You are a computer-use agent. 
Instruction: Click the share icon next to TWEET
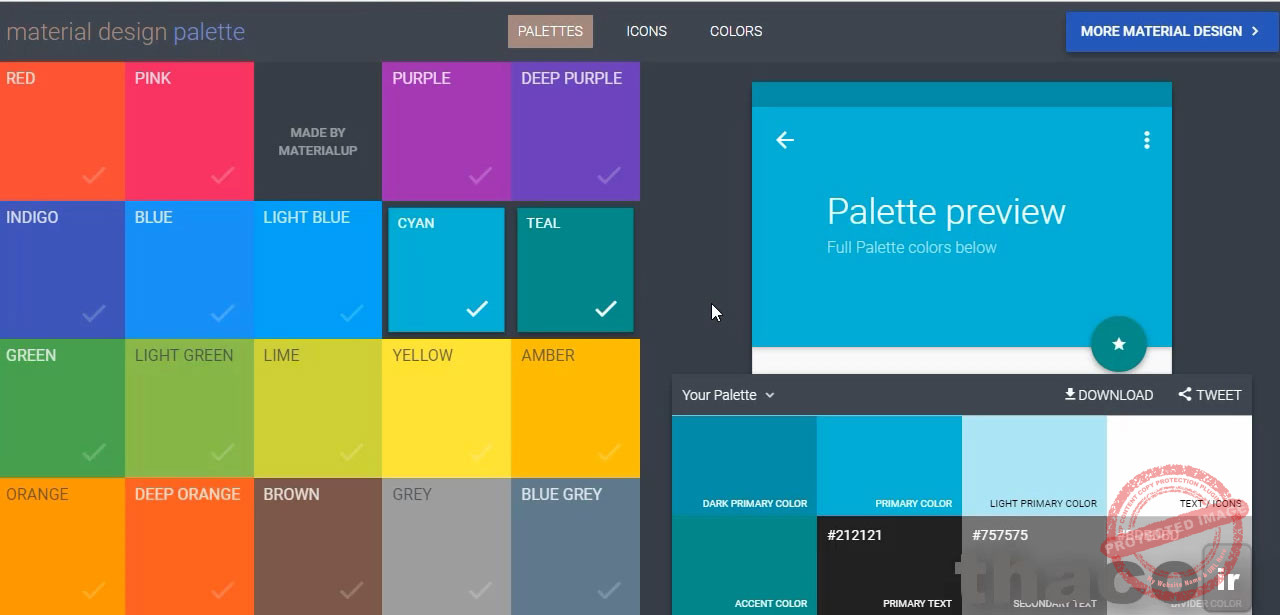click(x=1184, y=394)
